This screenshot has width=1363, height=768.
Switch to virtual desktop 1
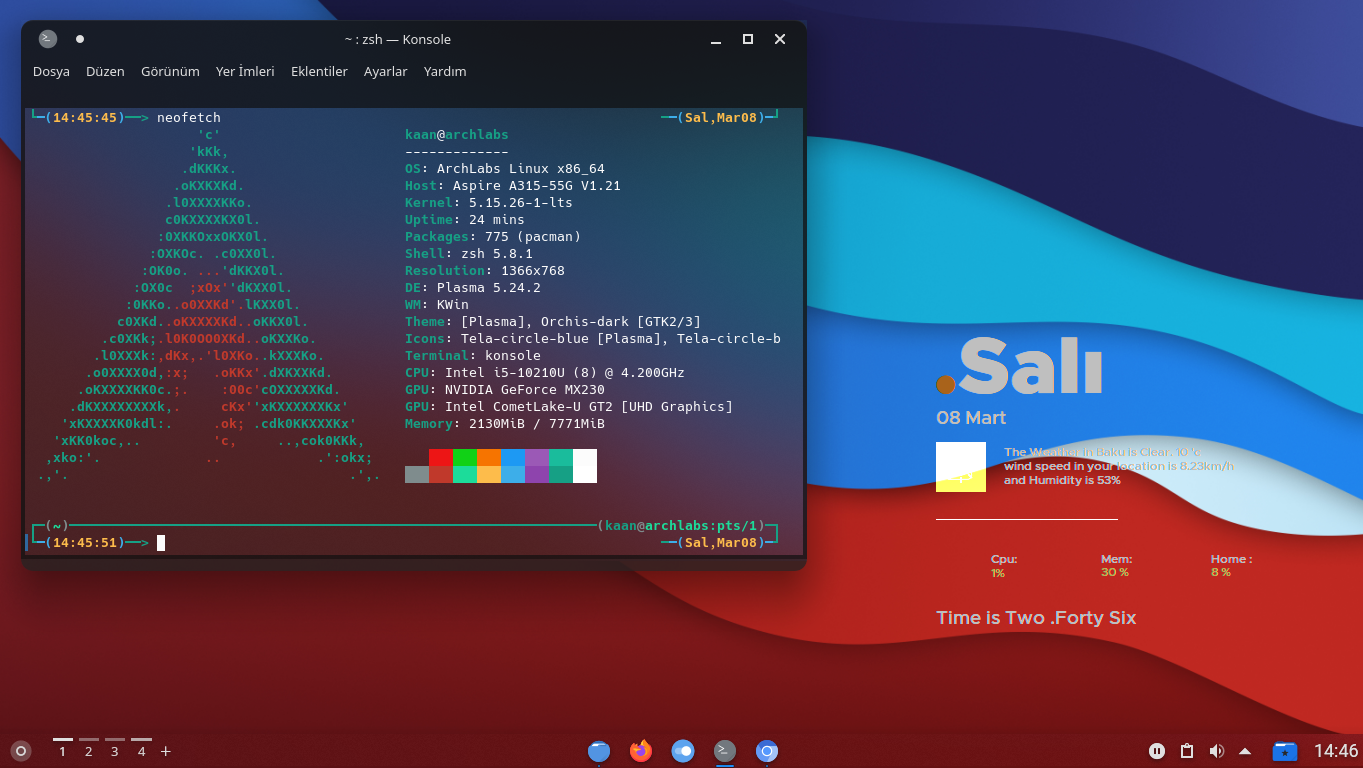click(62, 751)
